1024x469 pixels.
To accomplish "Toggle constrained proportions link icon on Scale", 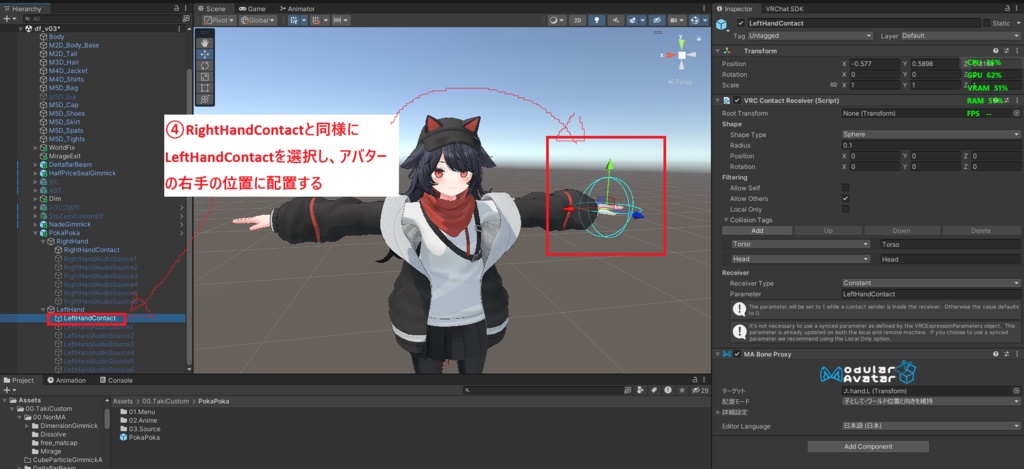I will pos(833,86).
